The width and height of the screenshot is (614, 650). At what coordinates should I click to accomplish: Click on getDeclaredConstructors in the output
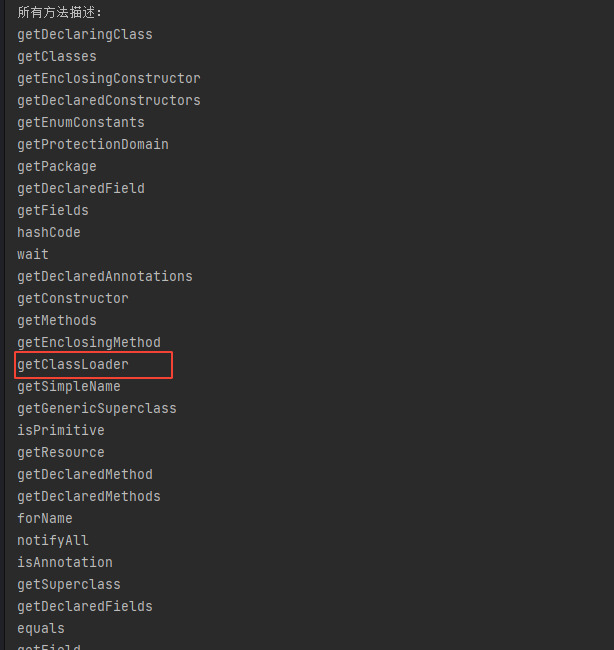coord(109,101)
